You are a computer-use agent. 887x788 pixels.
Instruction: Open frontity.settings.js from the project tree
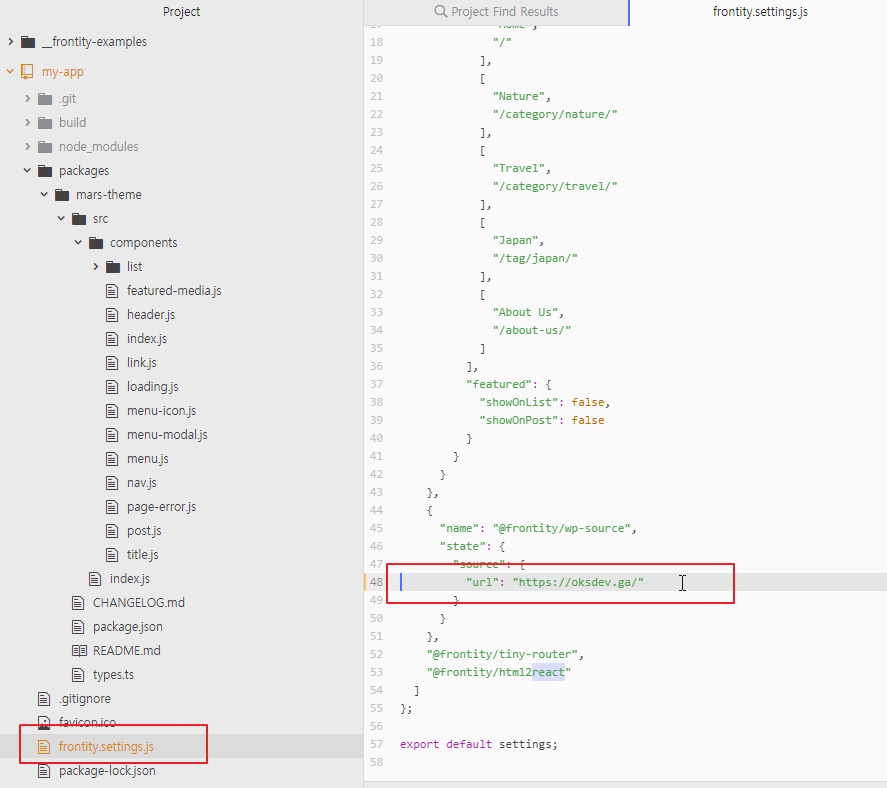(x=108, y=746)
